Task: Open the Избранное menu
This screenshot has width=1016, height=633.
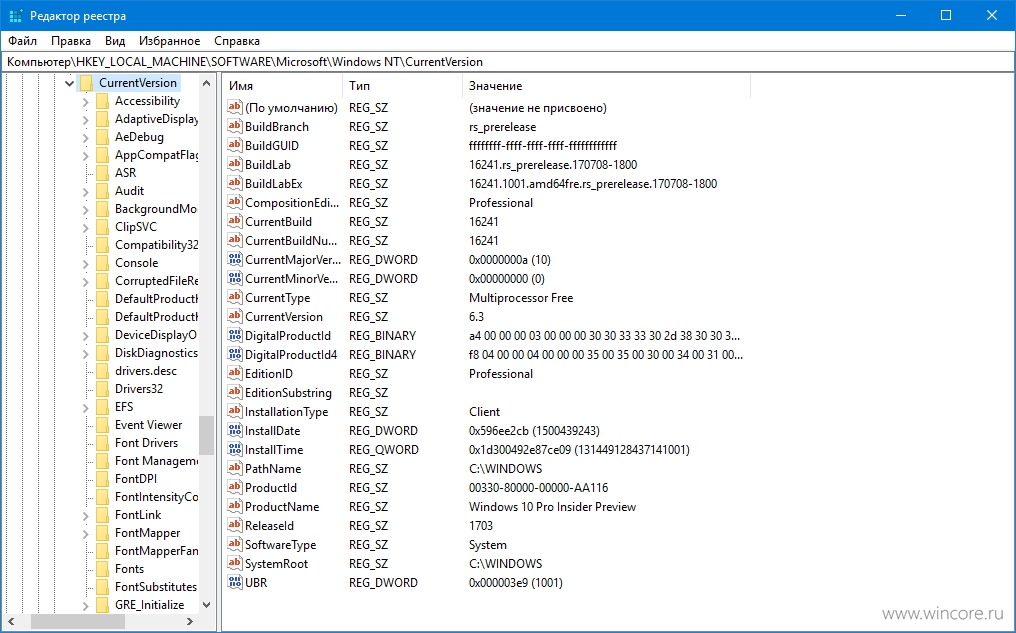Action: (x=170, y=41)
